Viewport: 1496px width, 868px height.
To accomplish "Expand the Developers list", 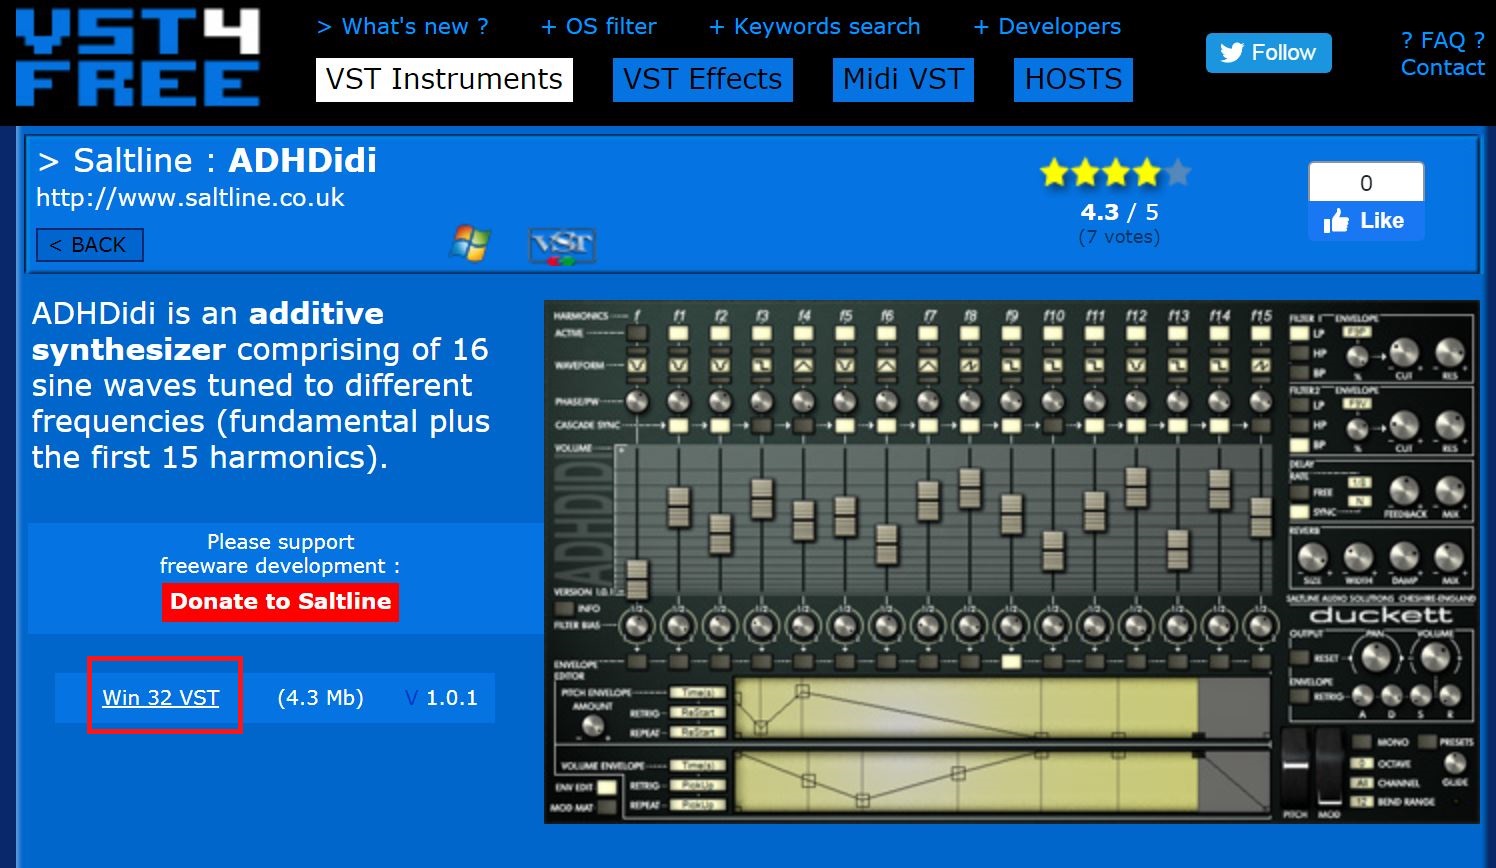I will click(x=1047, y=27).
